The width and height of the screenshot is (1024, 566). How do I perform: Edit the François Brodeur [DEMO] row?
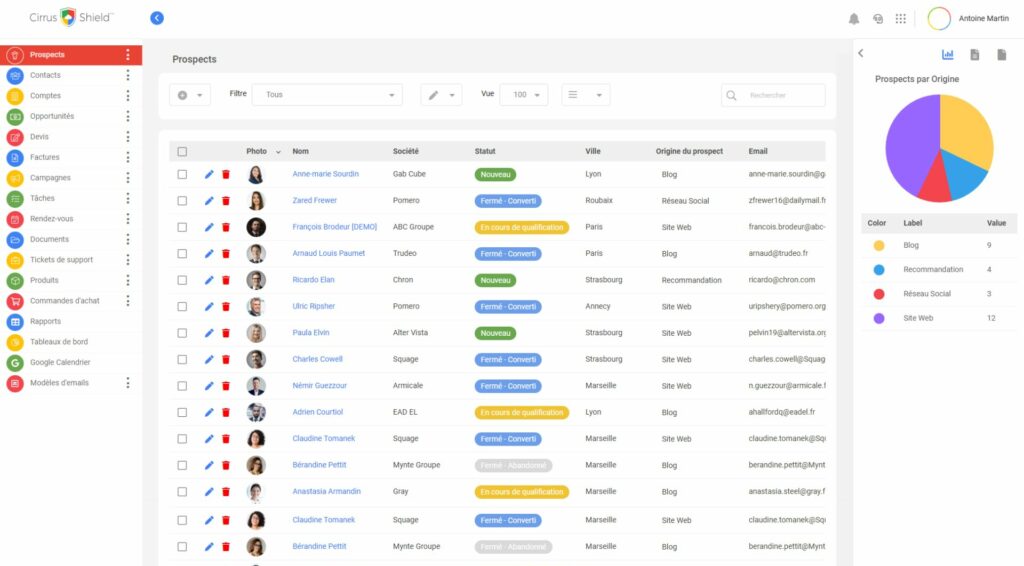pos(209,227)
